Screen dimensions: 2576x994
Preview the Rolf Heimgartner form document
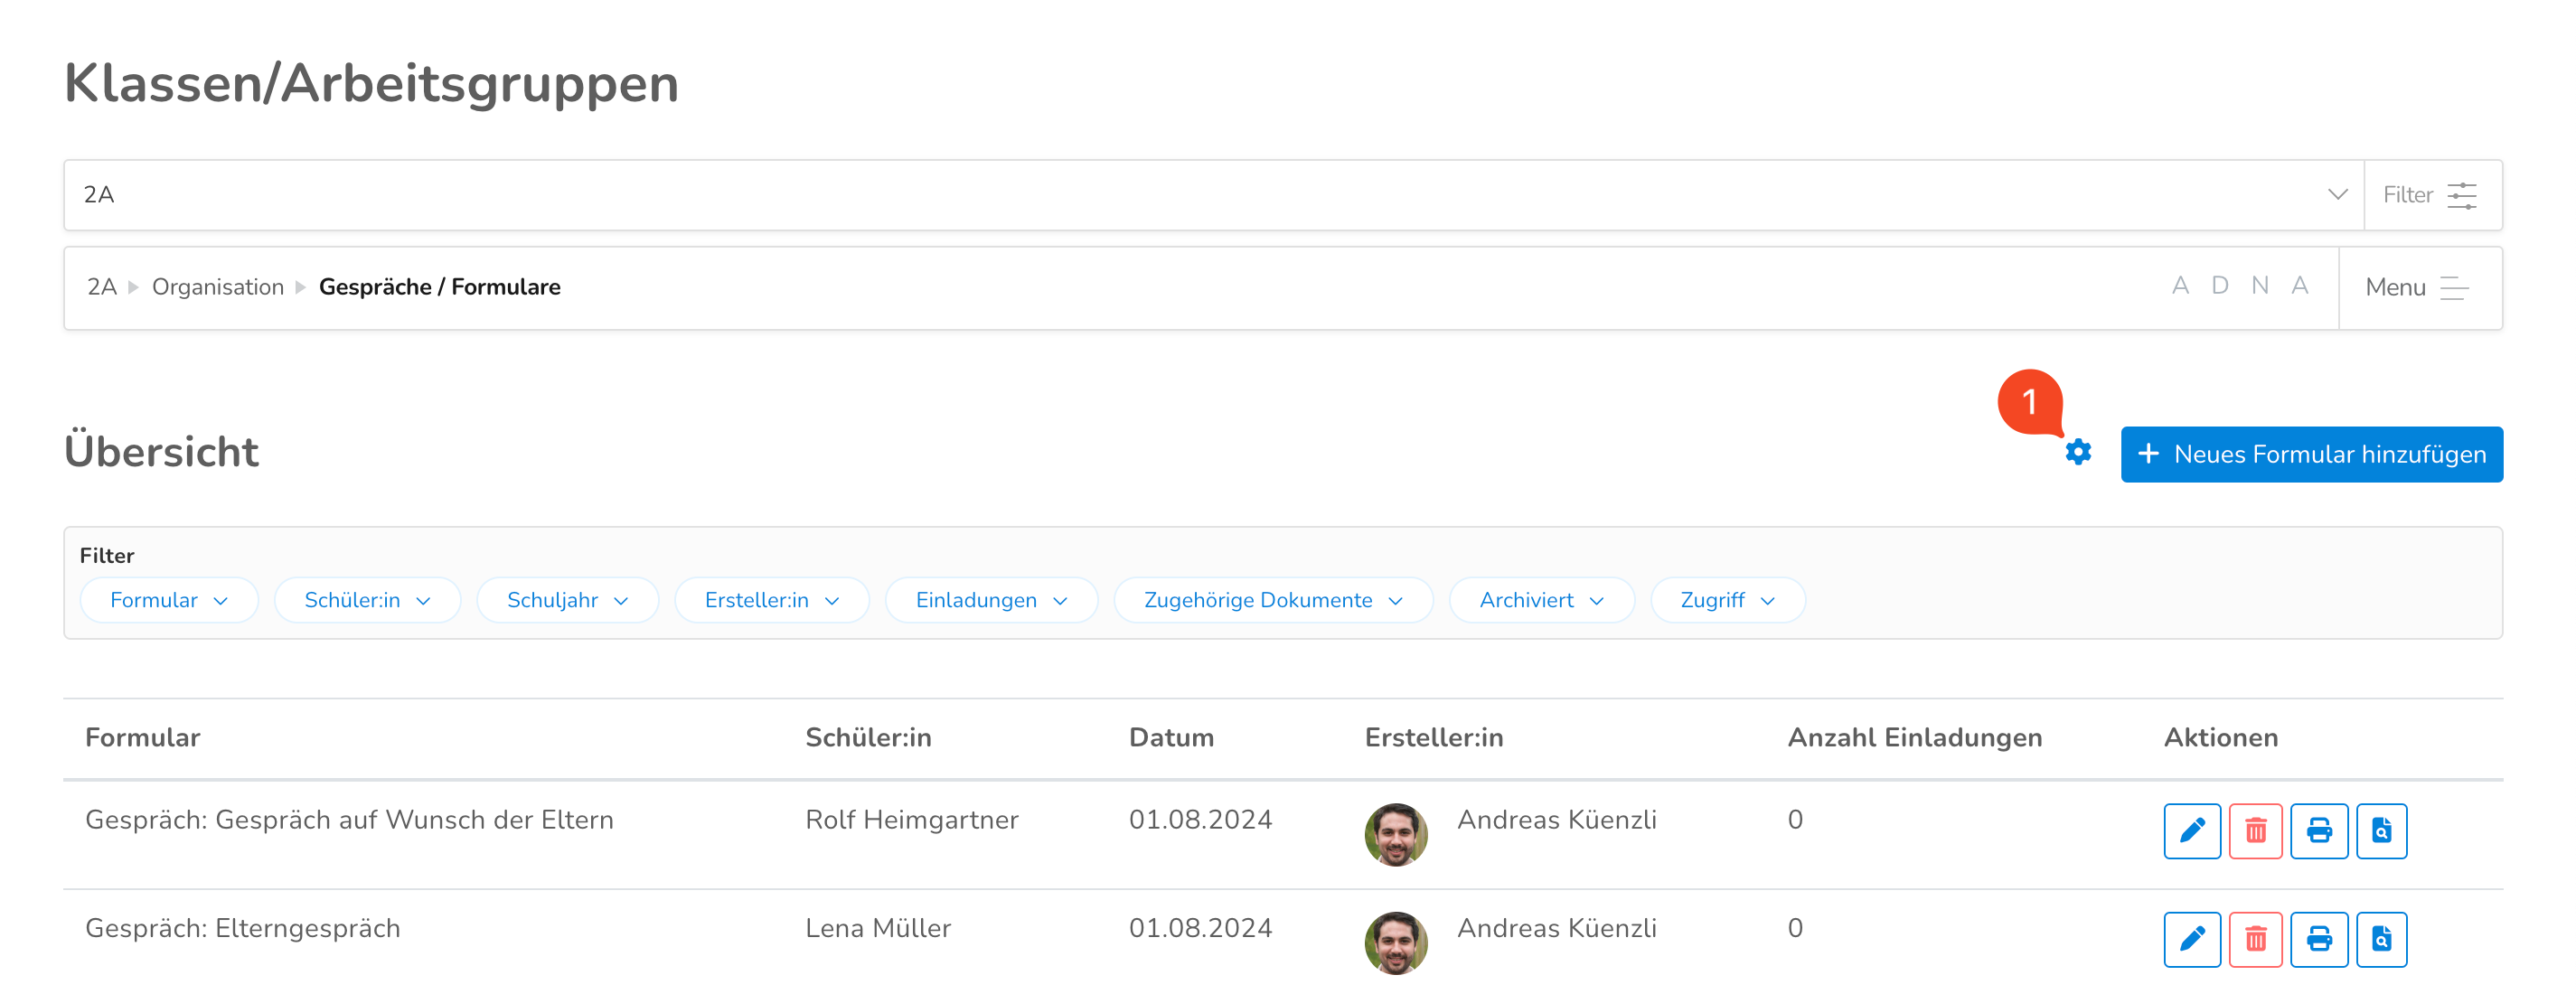2381,831
